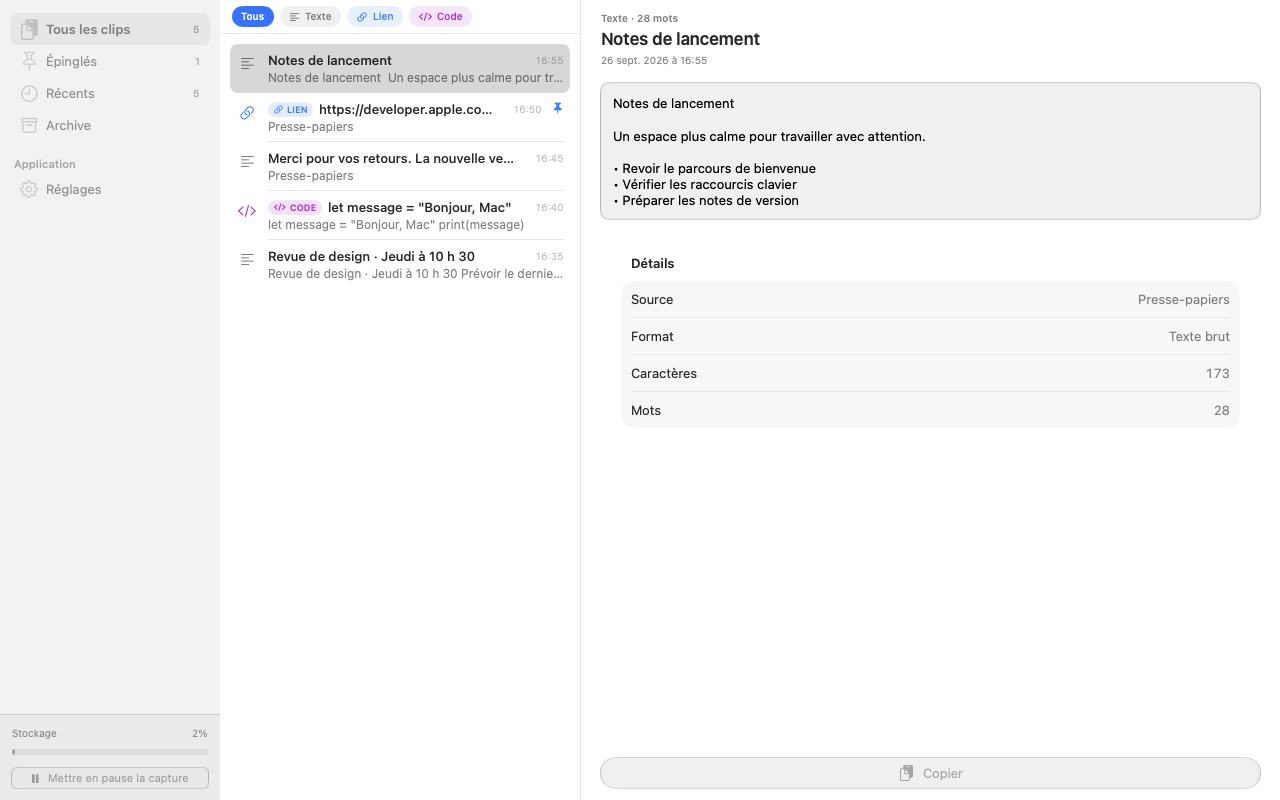Click Mettre en pause la capture

click(110, 778)
